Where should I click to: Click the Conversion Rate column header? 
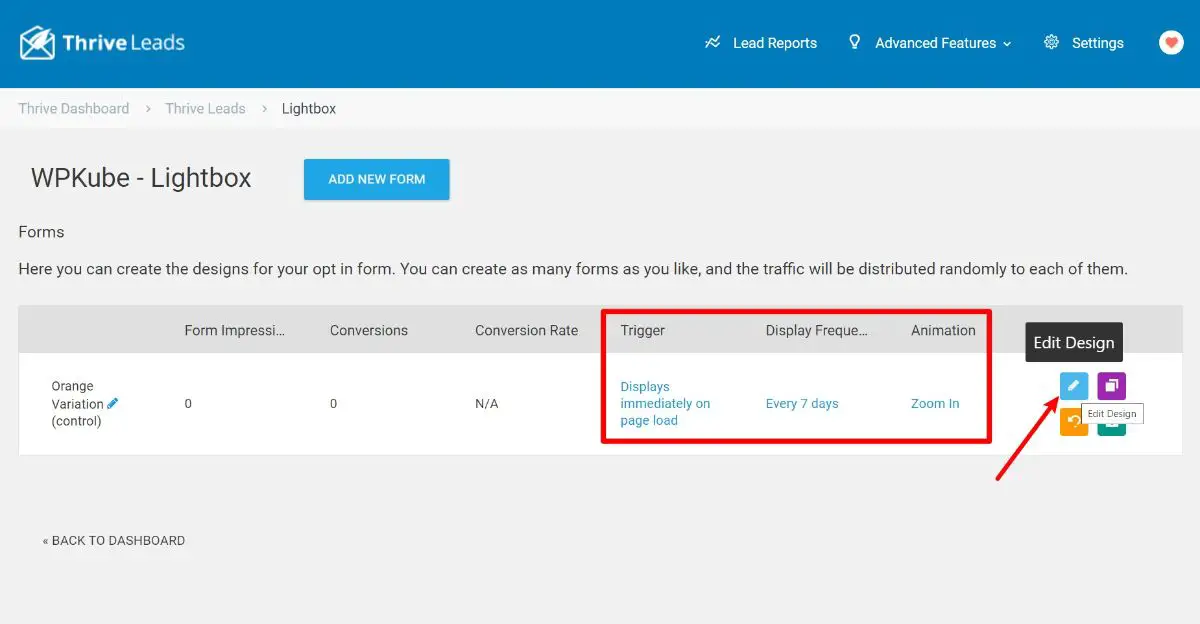[527, 330]
